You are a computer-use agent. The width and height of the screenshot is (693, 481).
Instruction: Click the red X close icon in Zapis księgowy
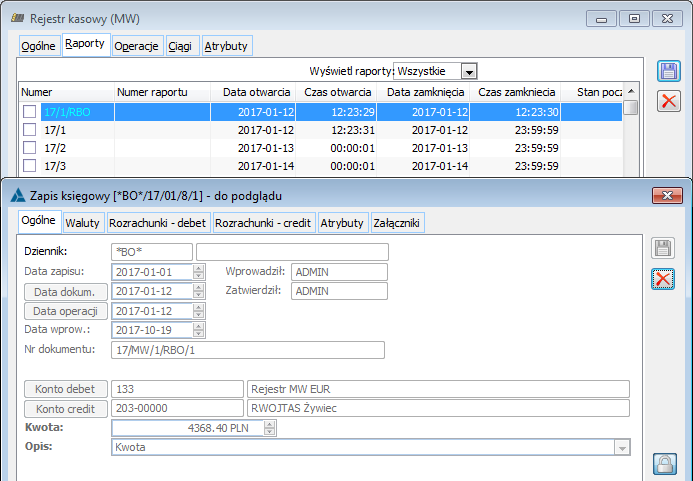click(x=663, y=279)
